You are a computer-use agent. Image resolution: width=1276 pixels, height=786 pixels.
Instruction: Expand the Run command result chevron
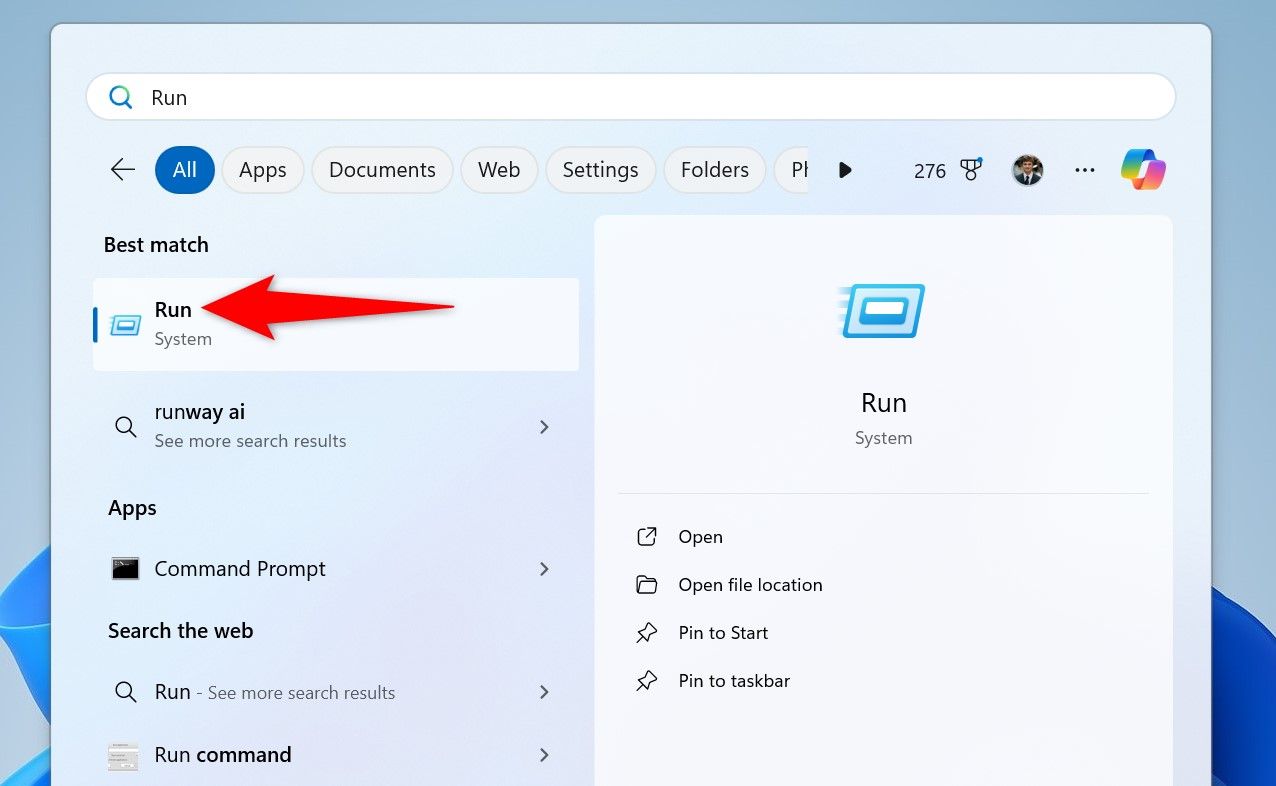tap(544, 755)
